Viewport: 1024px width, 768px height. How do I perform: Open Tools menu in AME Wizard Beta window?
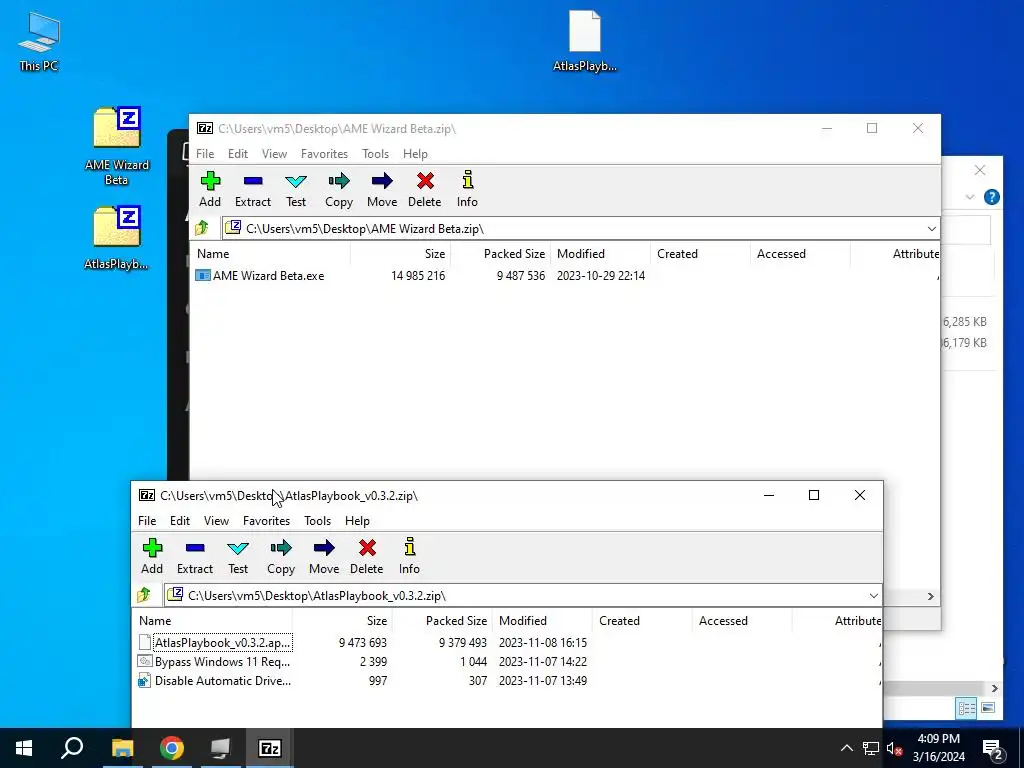tap(376, 153)
